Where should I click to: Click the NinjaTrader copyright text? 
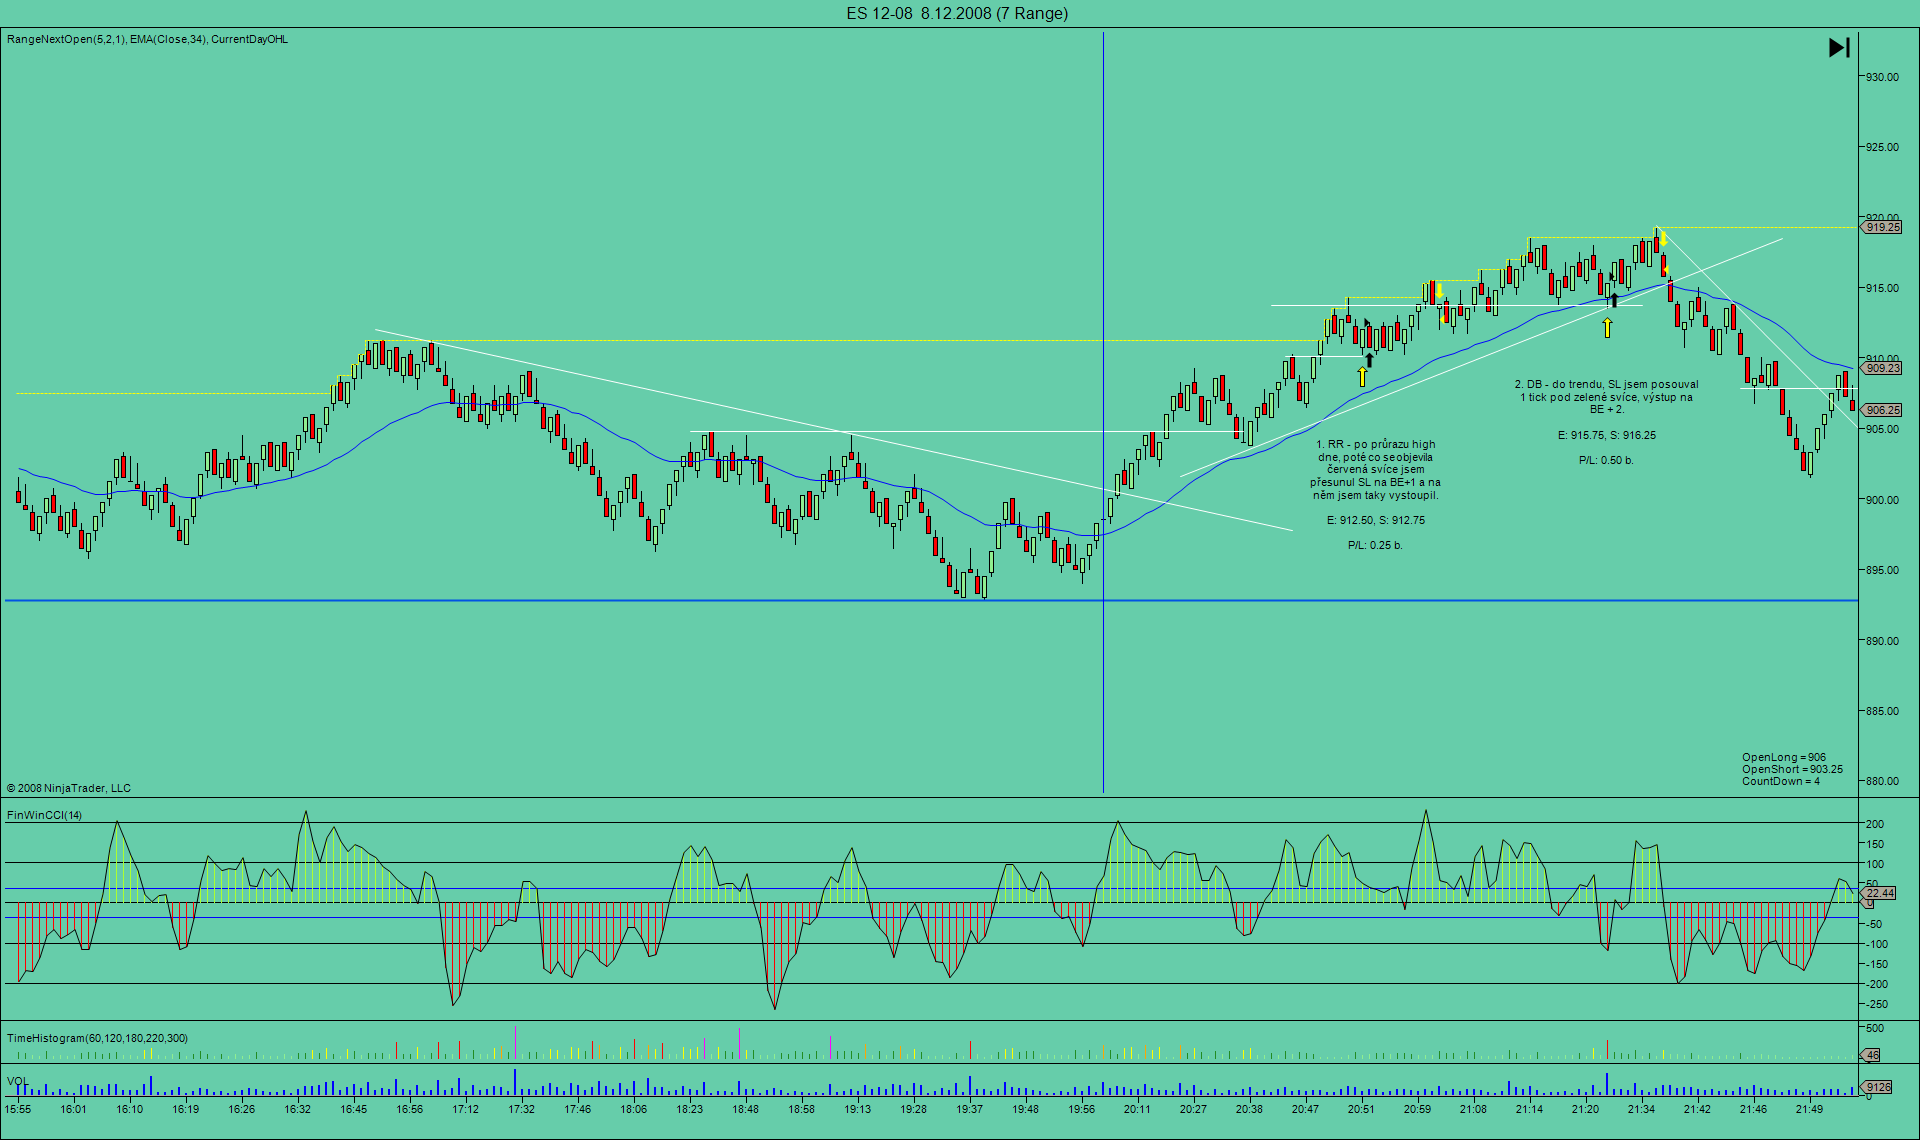pyautogui.click(x=69, y=788)
